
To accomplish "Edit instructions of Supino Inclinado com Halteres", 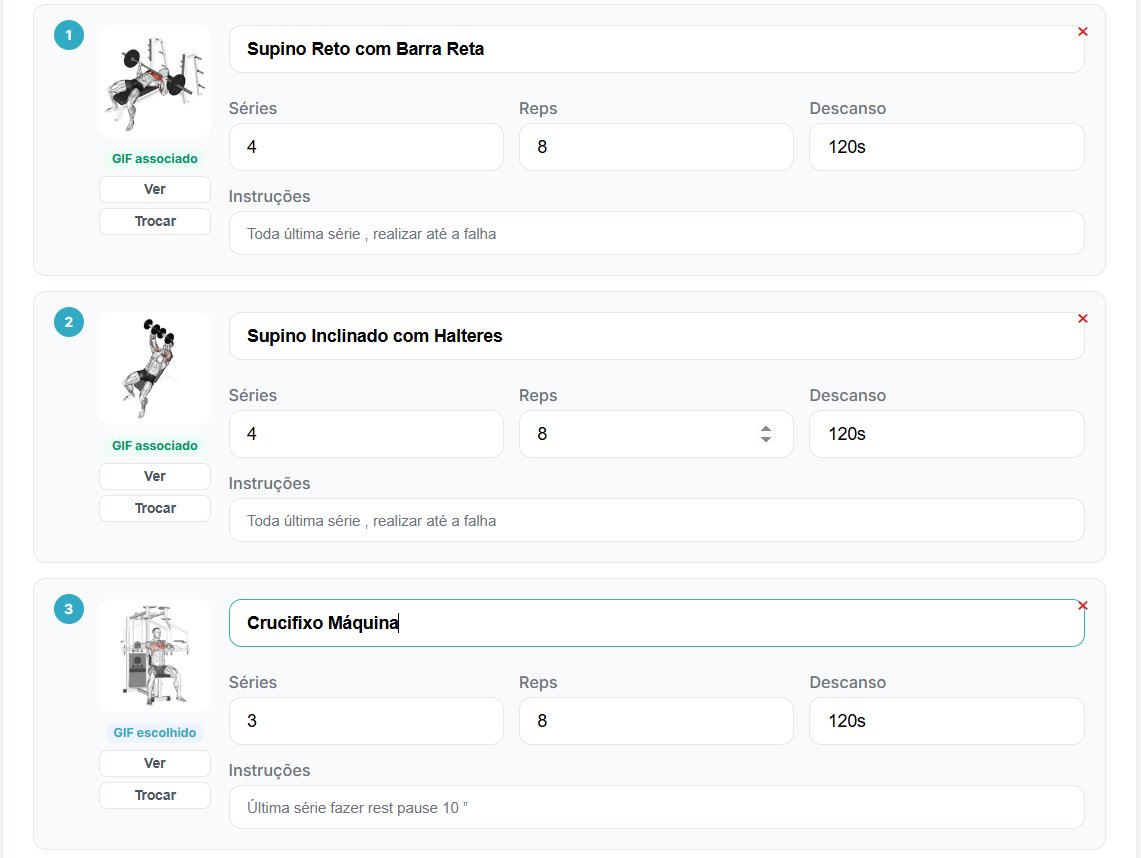I will coord(656,520).
